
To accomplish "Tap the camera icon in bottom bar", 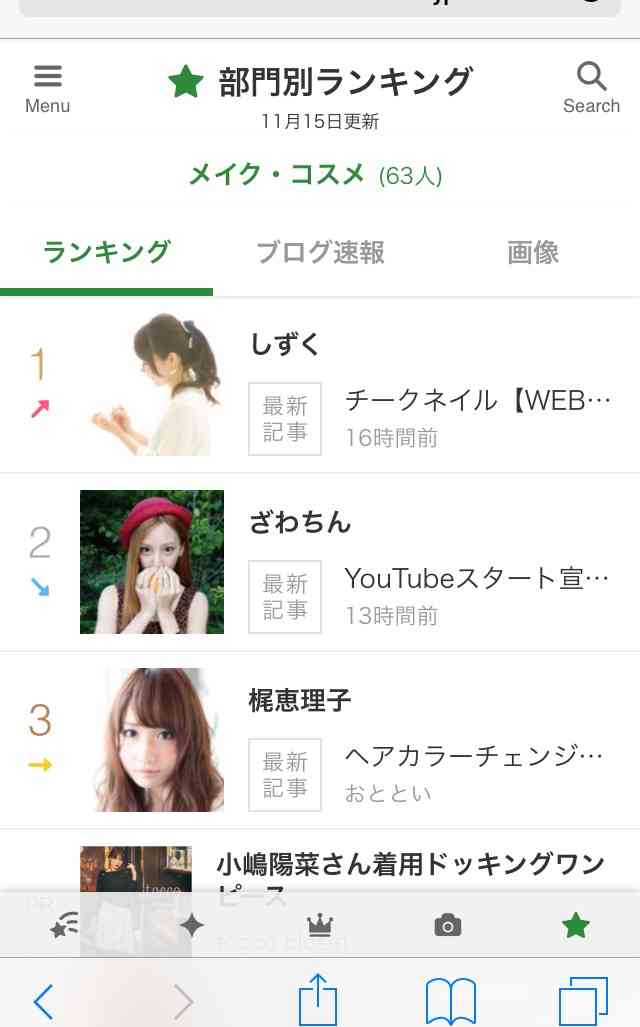I will coord(447,925).
